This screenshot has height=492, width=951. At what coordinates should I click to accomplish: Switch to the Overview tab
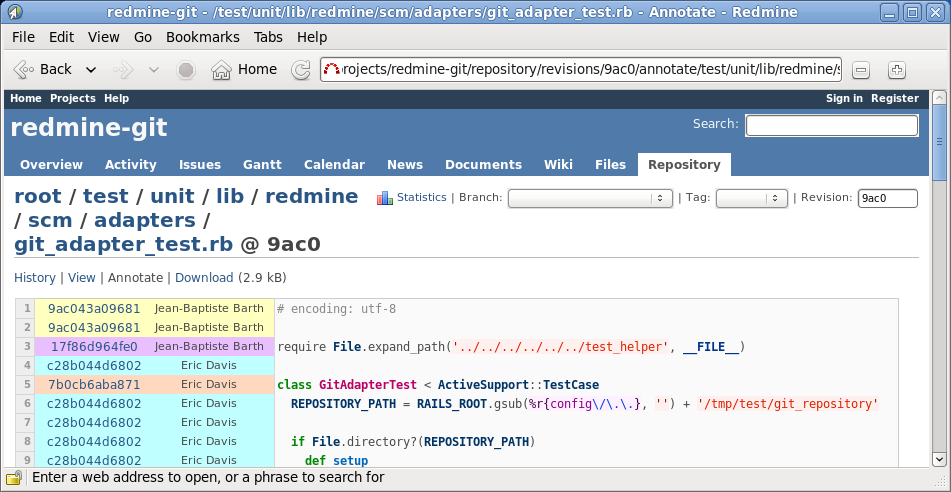point(51,164)
